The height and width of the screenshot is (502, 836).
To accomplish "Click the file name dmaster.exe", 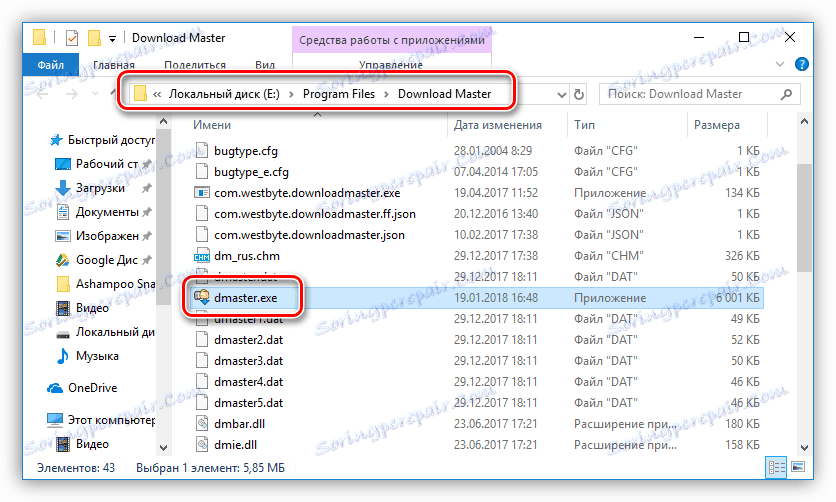I will (245, 298).
